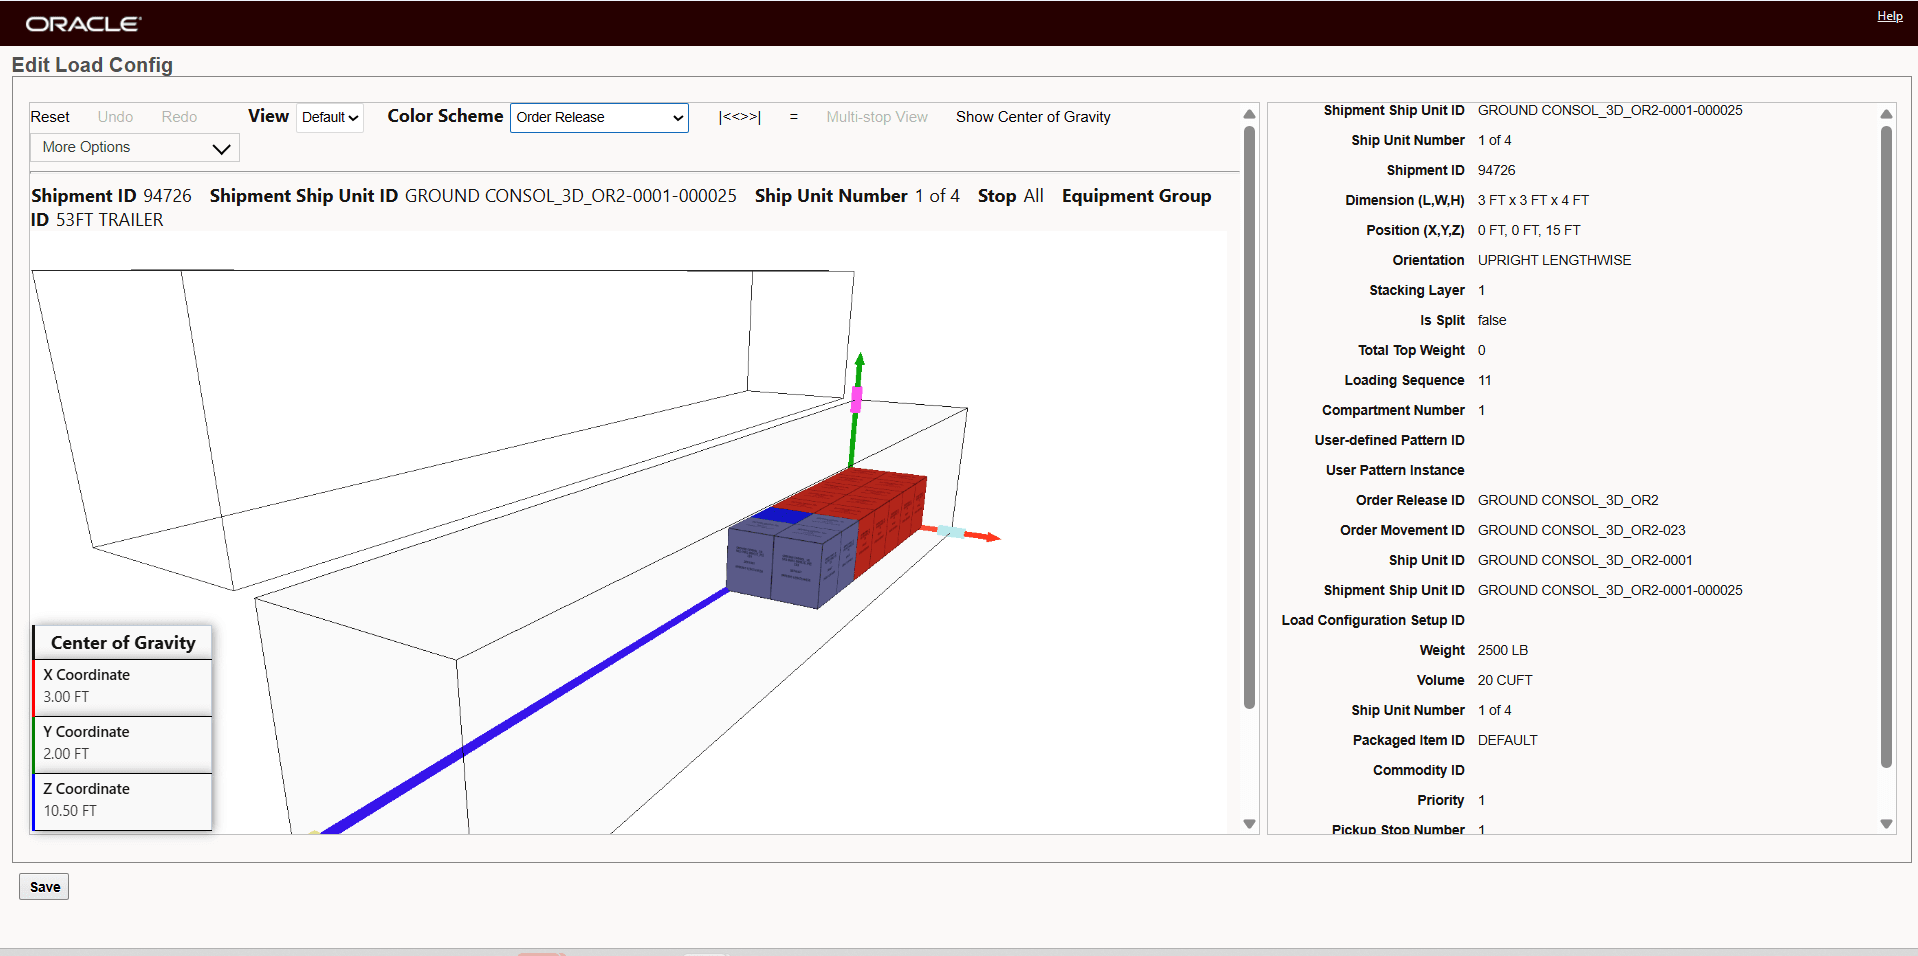Open the View Default dropdown
Viewport: 1918px width, 956px height.
coord(330,117)
